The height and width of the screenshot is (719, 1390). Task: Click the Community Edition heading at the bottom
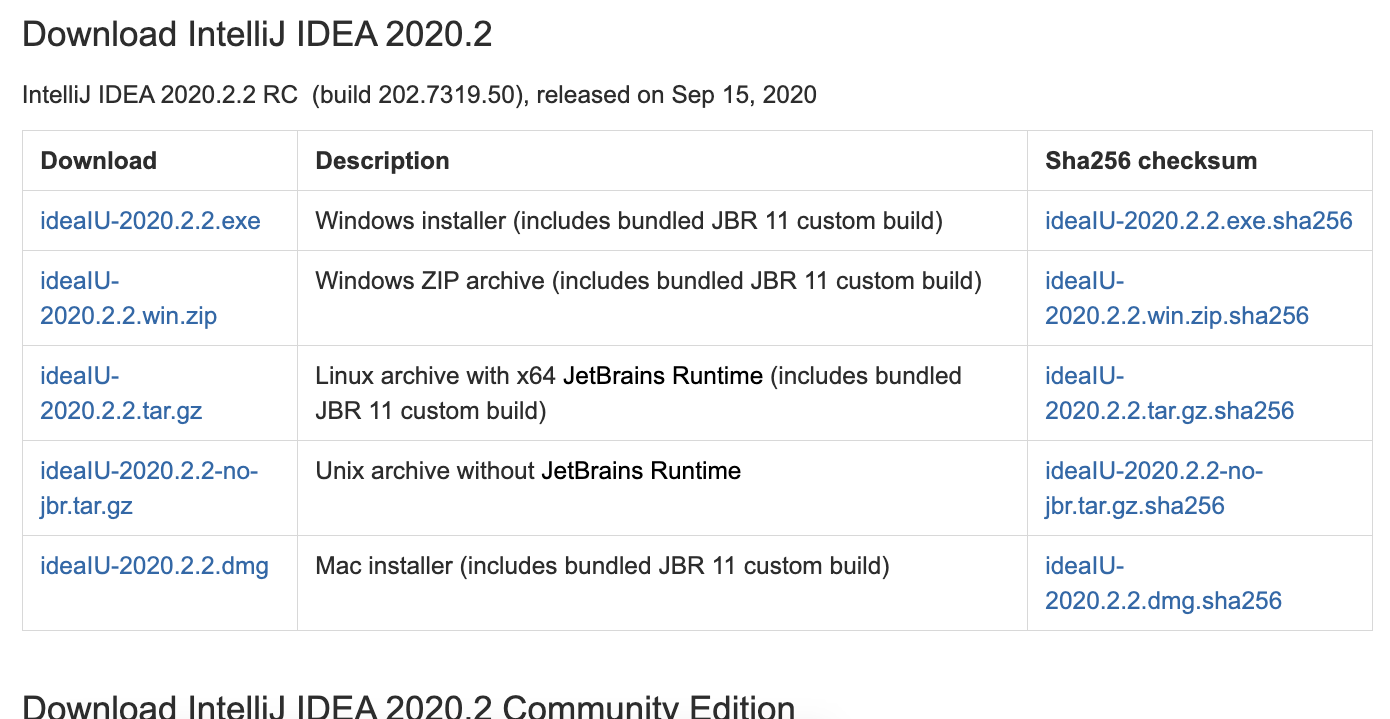tap(408, 706)
